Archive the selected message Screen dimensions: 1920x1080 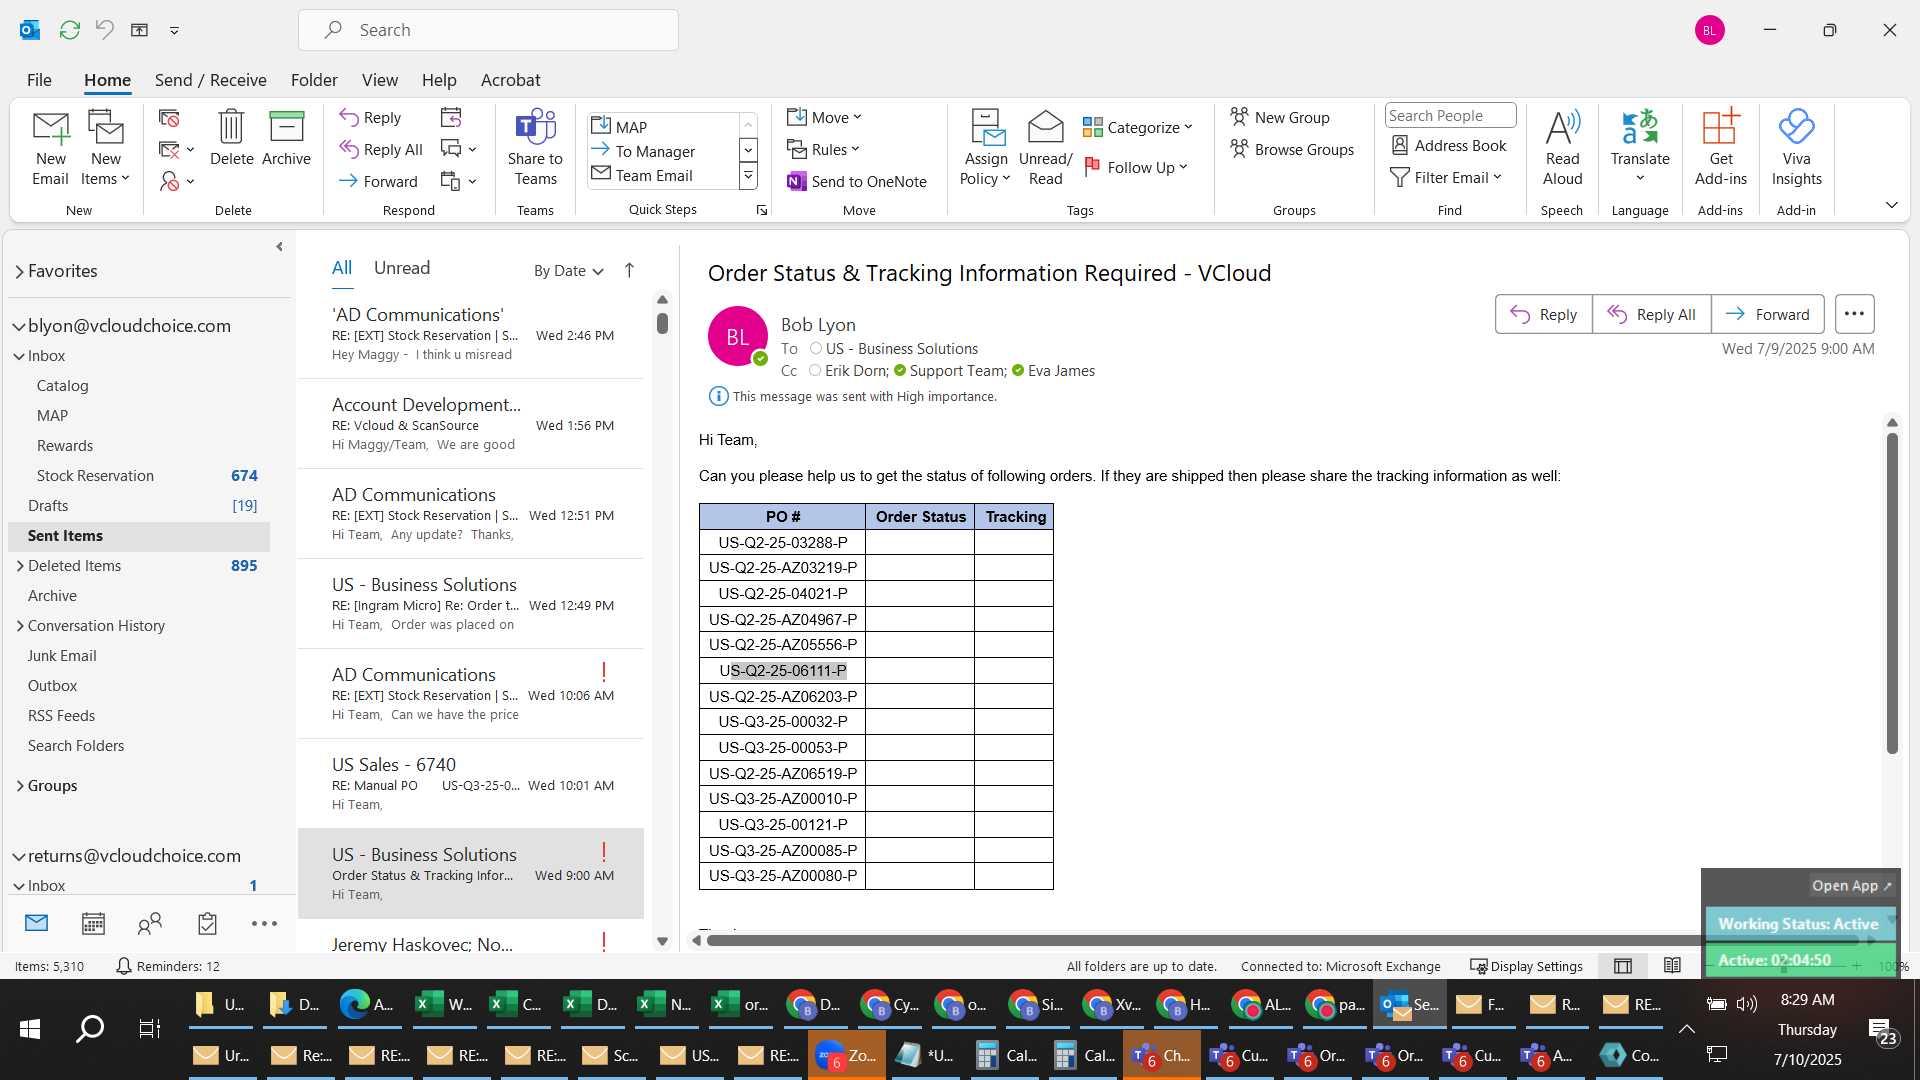pyautogui.click(x=286, y=138)
